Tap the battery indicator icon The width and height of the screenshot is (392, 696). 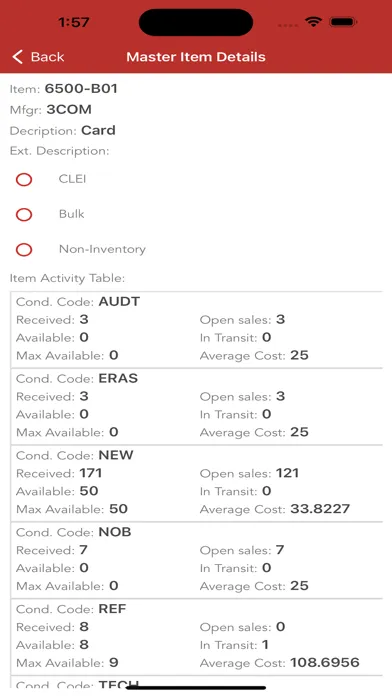[x=343, y=22]
